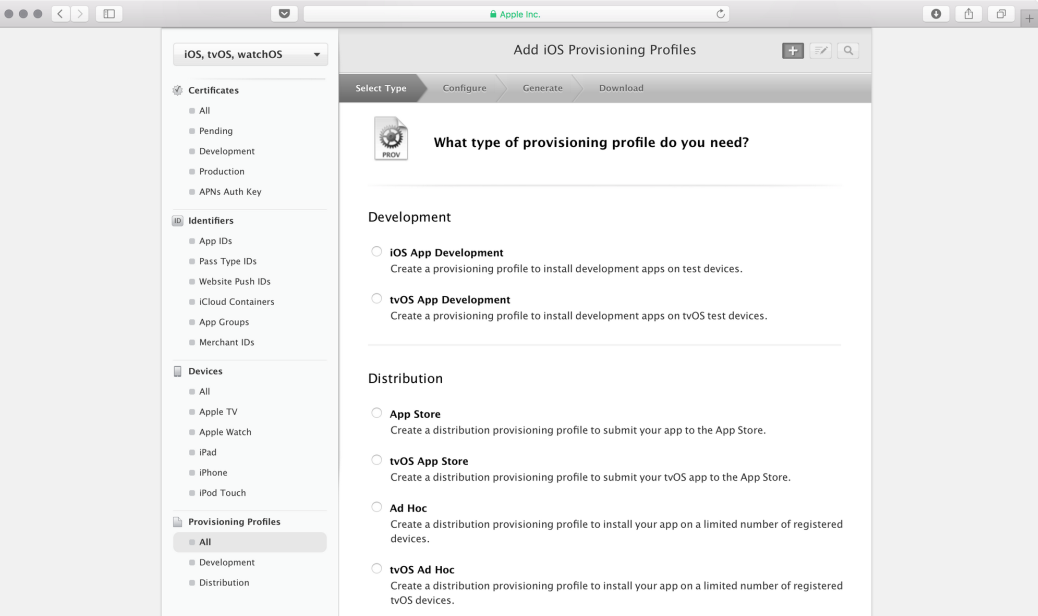
Task: Click the "iOS App Development" option label
Action: [x=447, y=253]
